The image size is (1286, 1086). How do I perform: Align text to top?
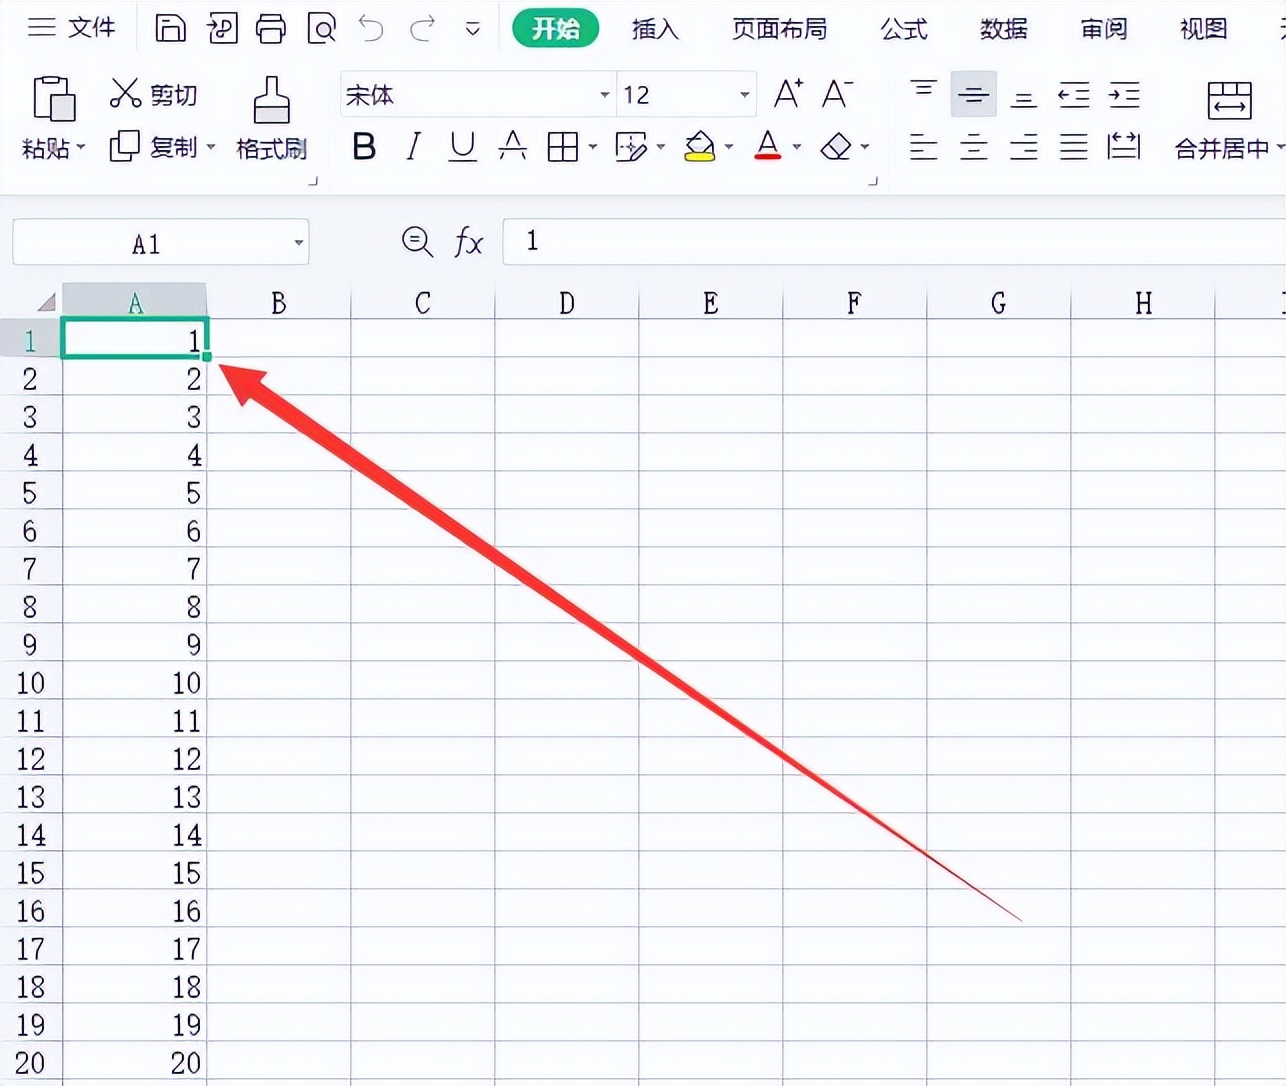click(923, 93)
